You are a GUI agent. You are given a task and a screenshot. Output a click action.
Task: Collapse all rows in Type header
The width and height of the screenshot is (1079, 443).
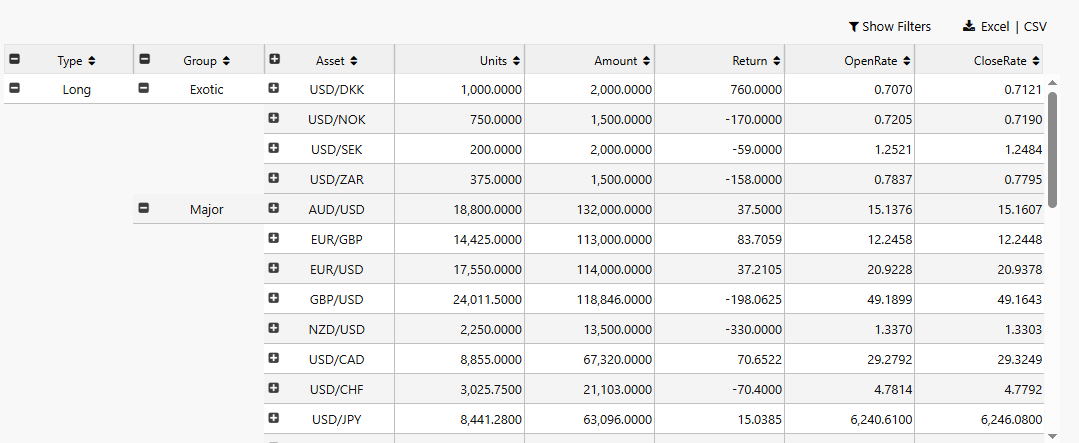(x=14, y=59)
